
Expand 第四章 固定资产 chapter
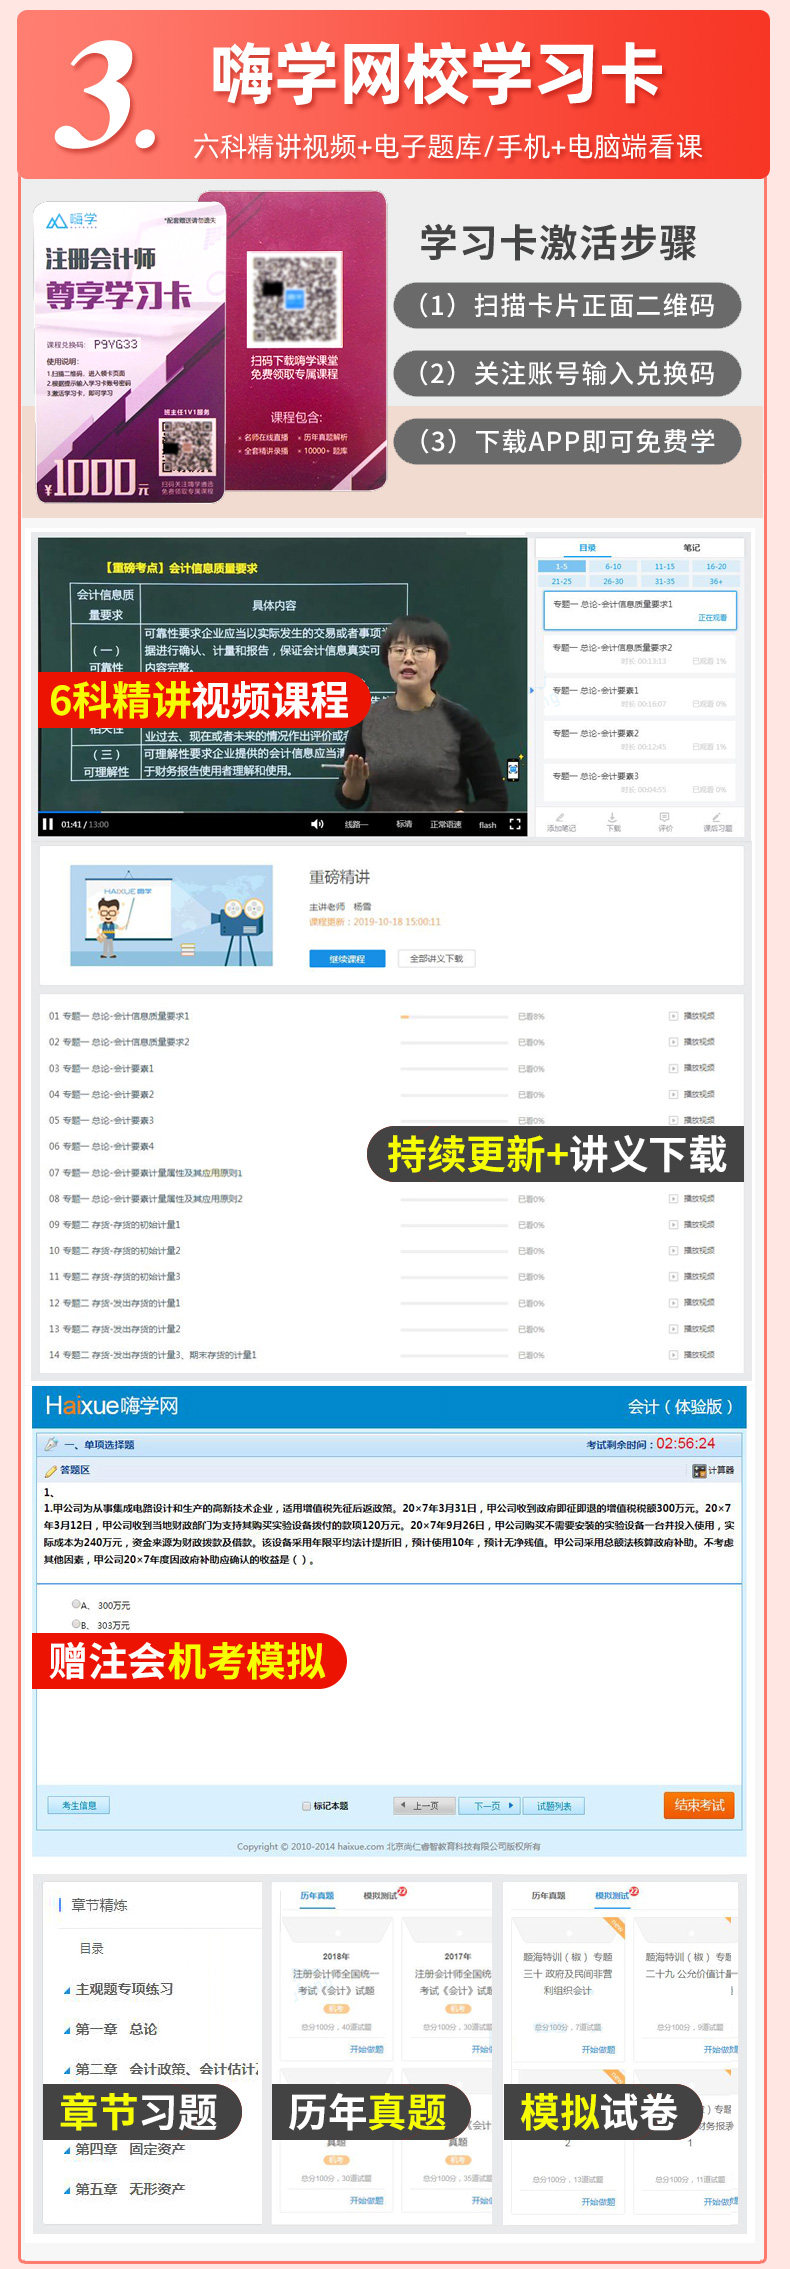[67, 2150]
